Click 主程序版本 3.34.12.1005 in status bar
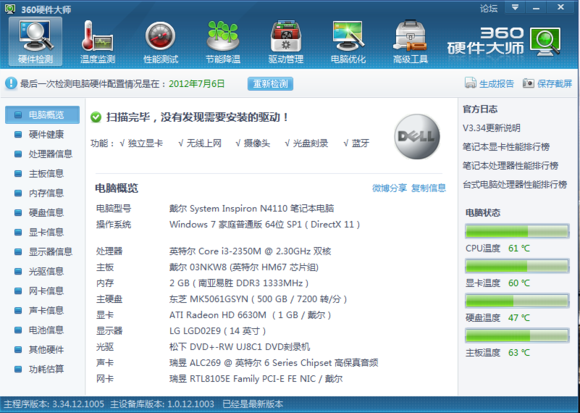580x413 pixels. [54, 404]
